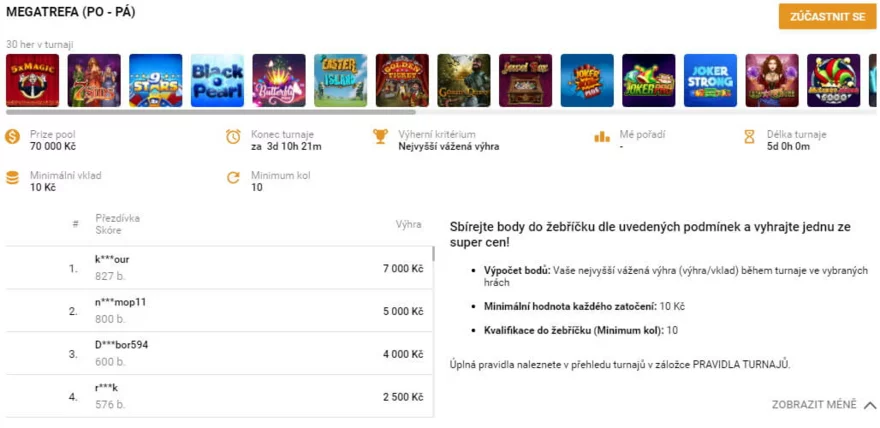Open the Butterfly game icon

(x=279, y=81)
